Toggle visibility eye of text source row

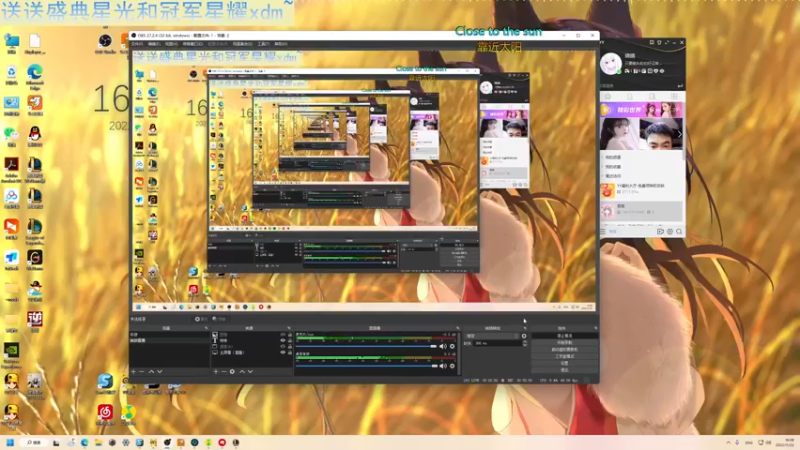283,340
